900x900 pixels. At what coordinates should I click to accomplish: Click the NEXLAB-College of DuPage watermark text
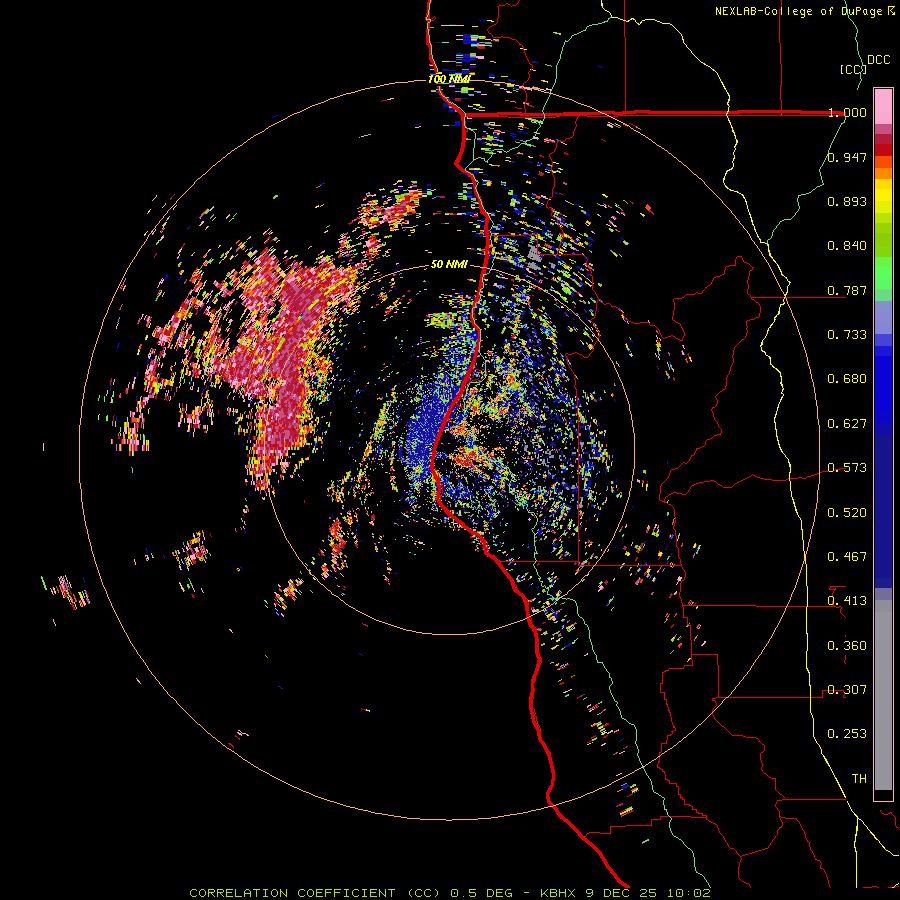point(804,11)
